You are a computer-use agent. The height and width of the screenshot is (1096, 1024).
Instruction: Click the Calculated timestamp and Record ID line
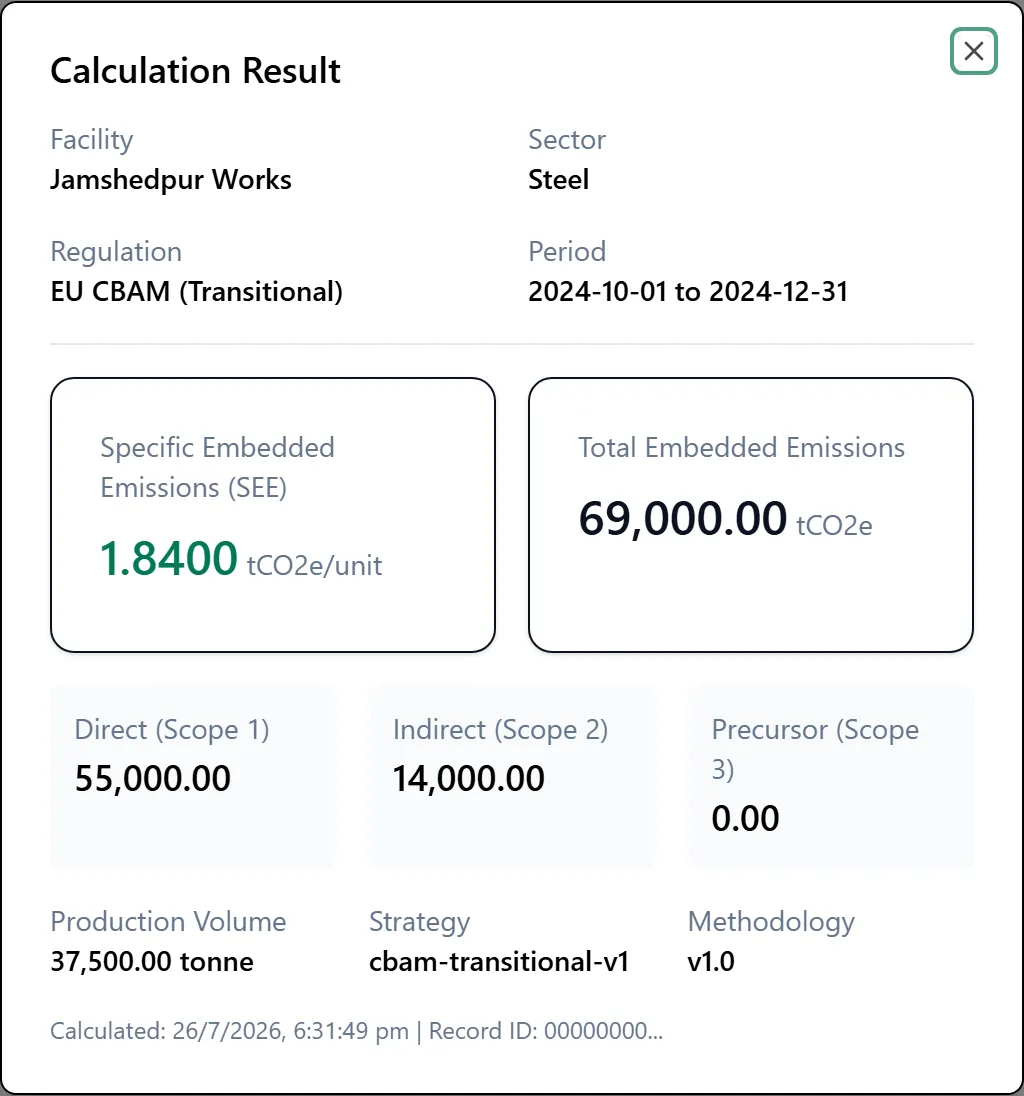pos(356,1031)
